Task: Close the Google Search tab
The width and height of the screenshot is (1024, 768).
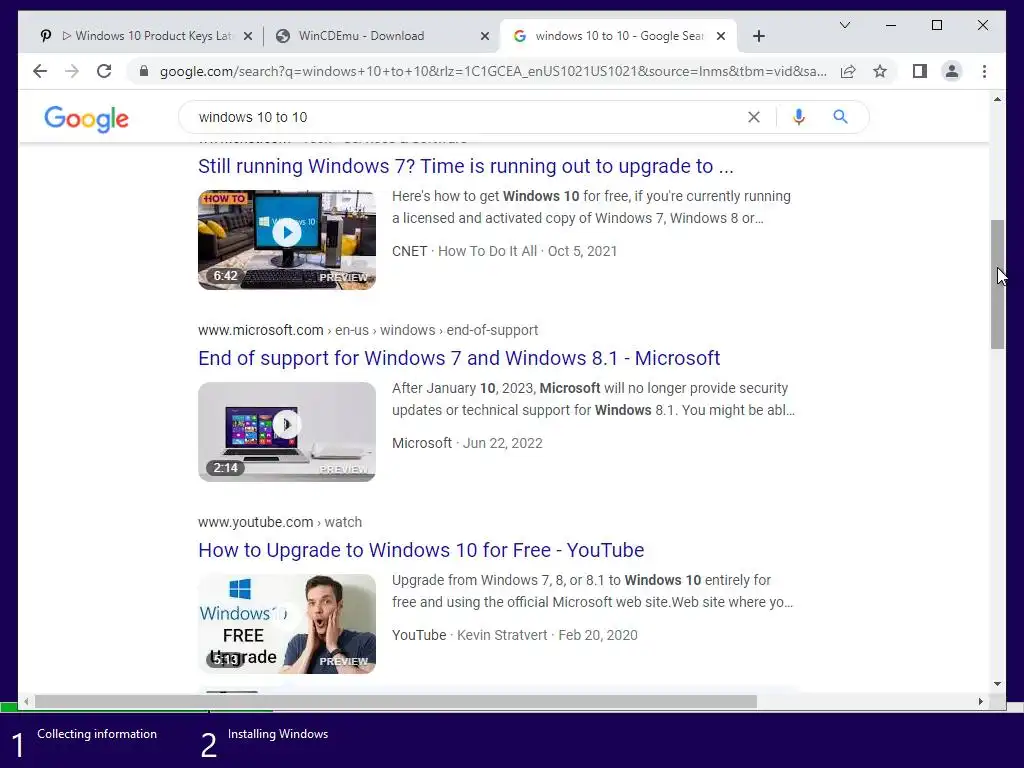Action: [x=721, y=36]
